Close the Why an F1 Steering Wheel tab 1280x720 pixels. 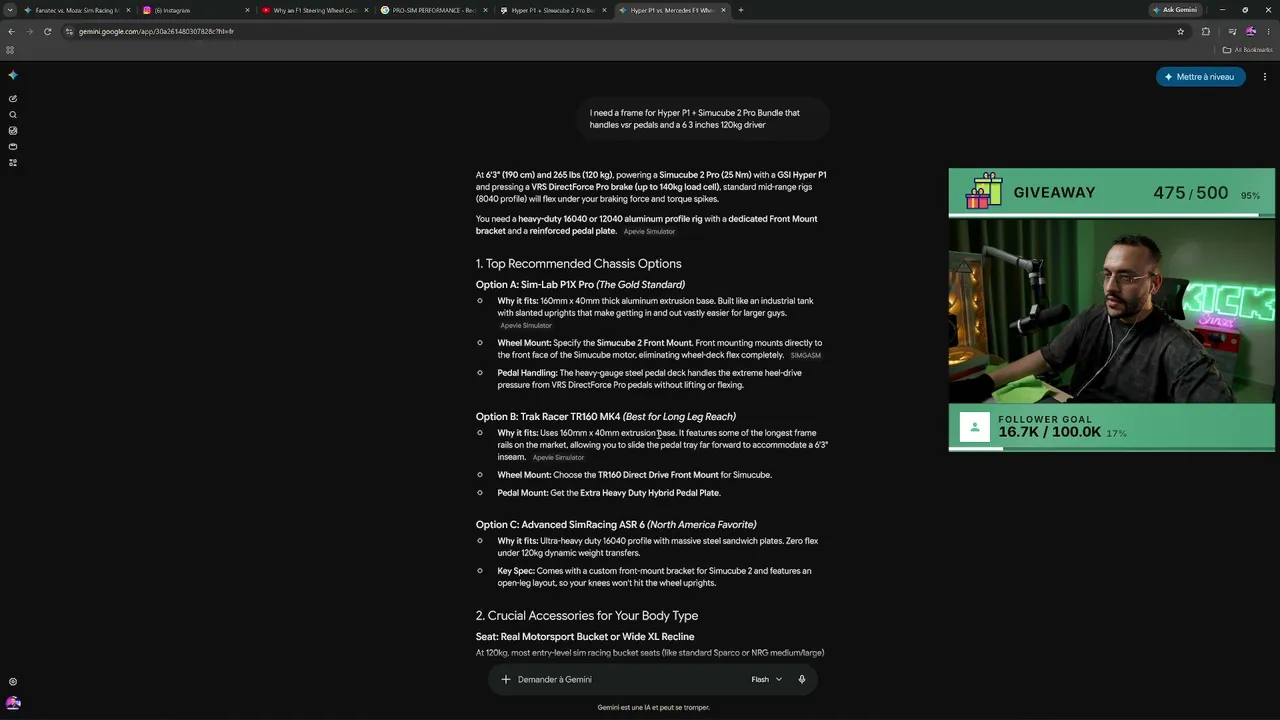(366, 10)
